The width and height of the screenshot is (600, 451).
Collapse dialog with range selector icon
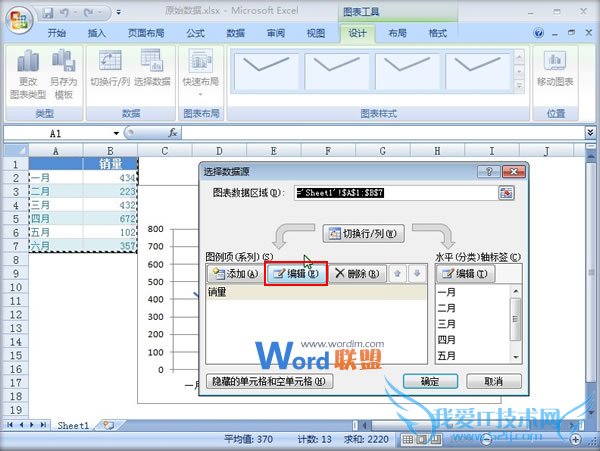click(506, 193)
